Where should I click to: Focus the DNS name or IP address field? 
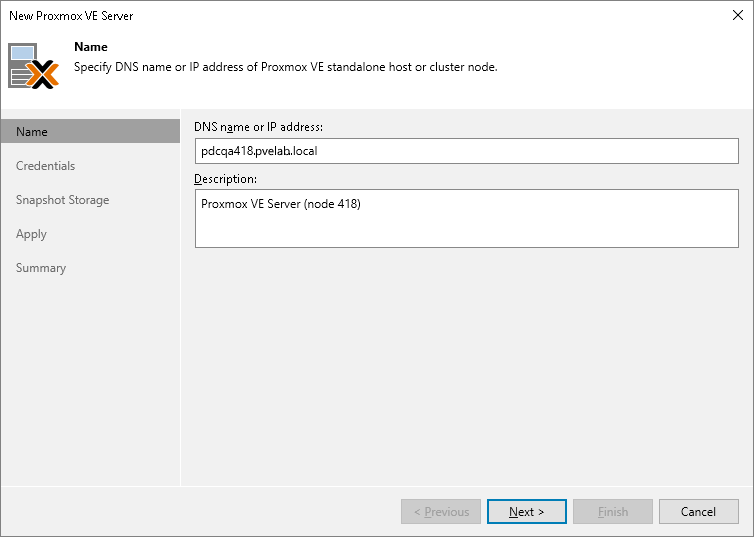(x=466, y=151)
